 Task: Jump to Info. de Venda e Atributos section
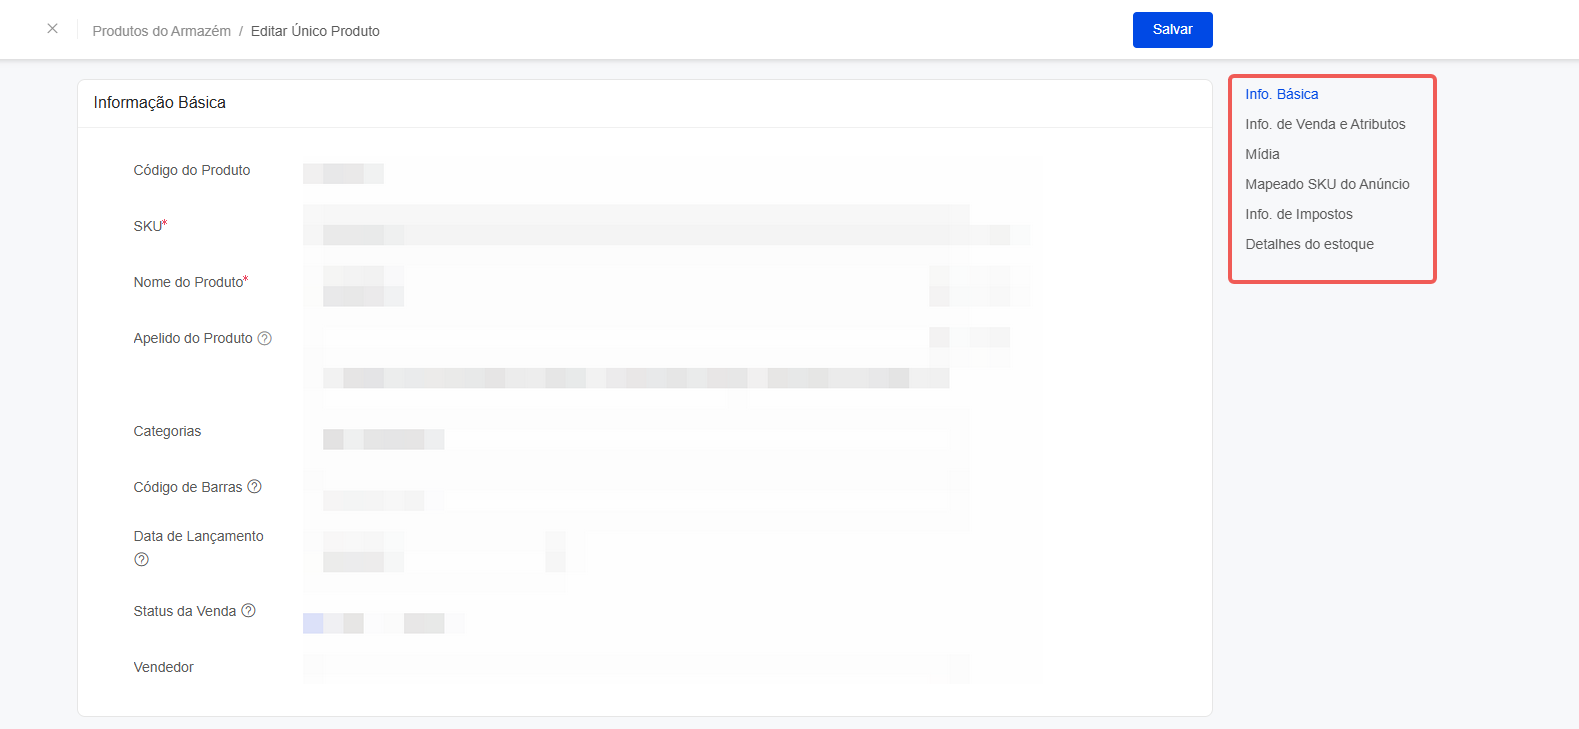click(x=1325, y=124)
